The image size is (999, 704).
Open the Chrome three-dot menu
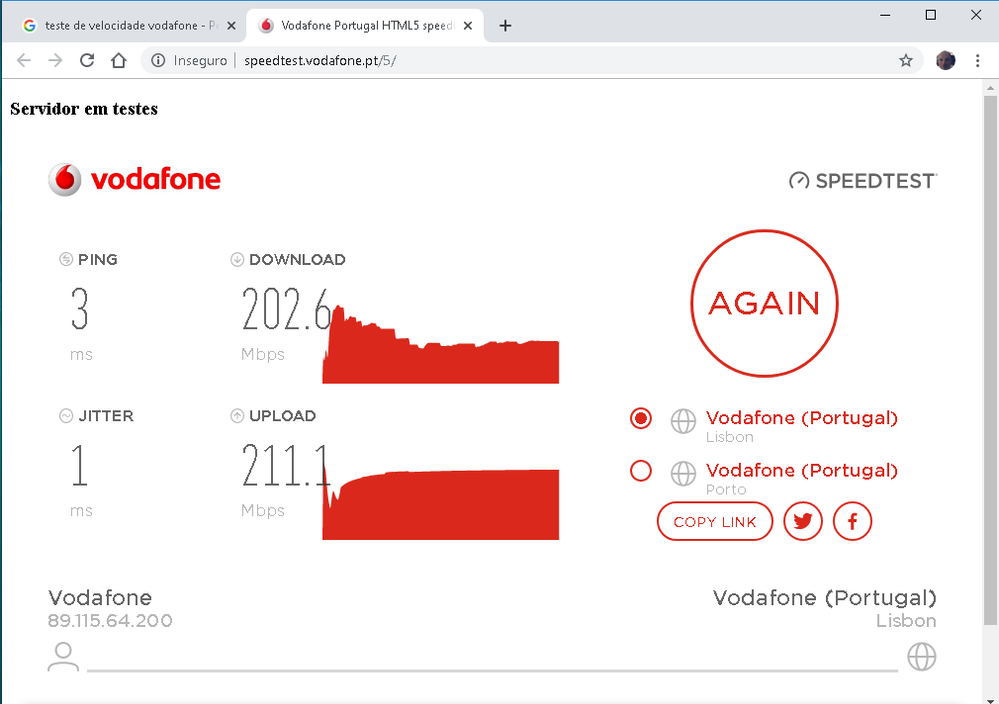coord(977,61)
